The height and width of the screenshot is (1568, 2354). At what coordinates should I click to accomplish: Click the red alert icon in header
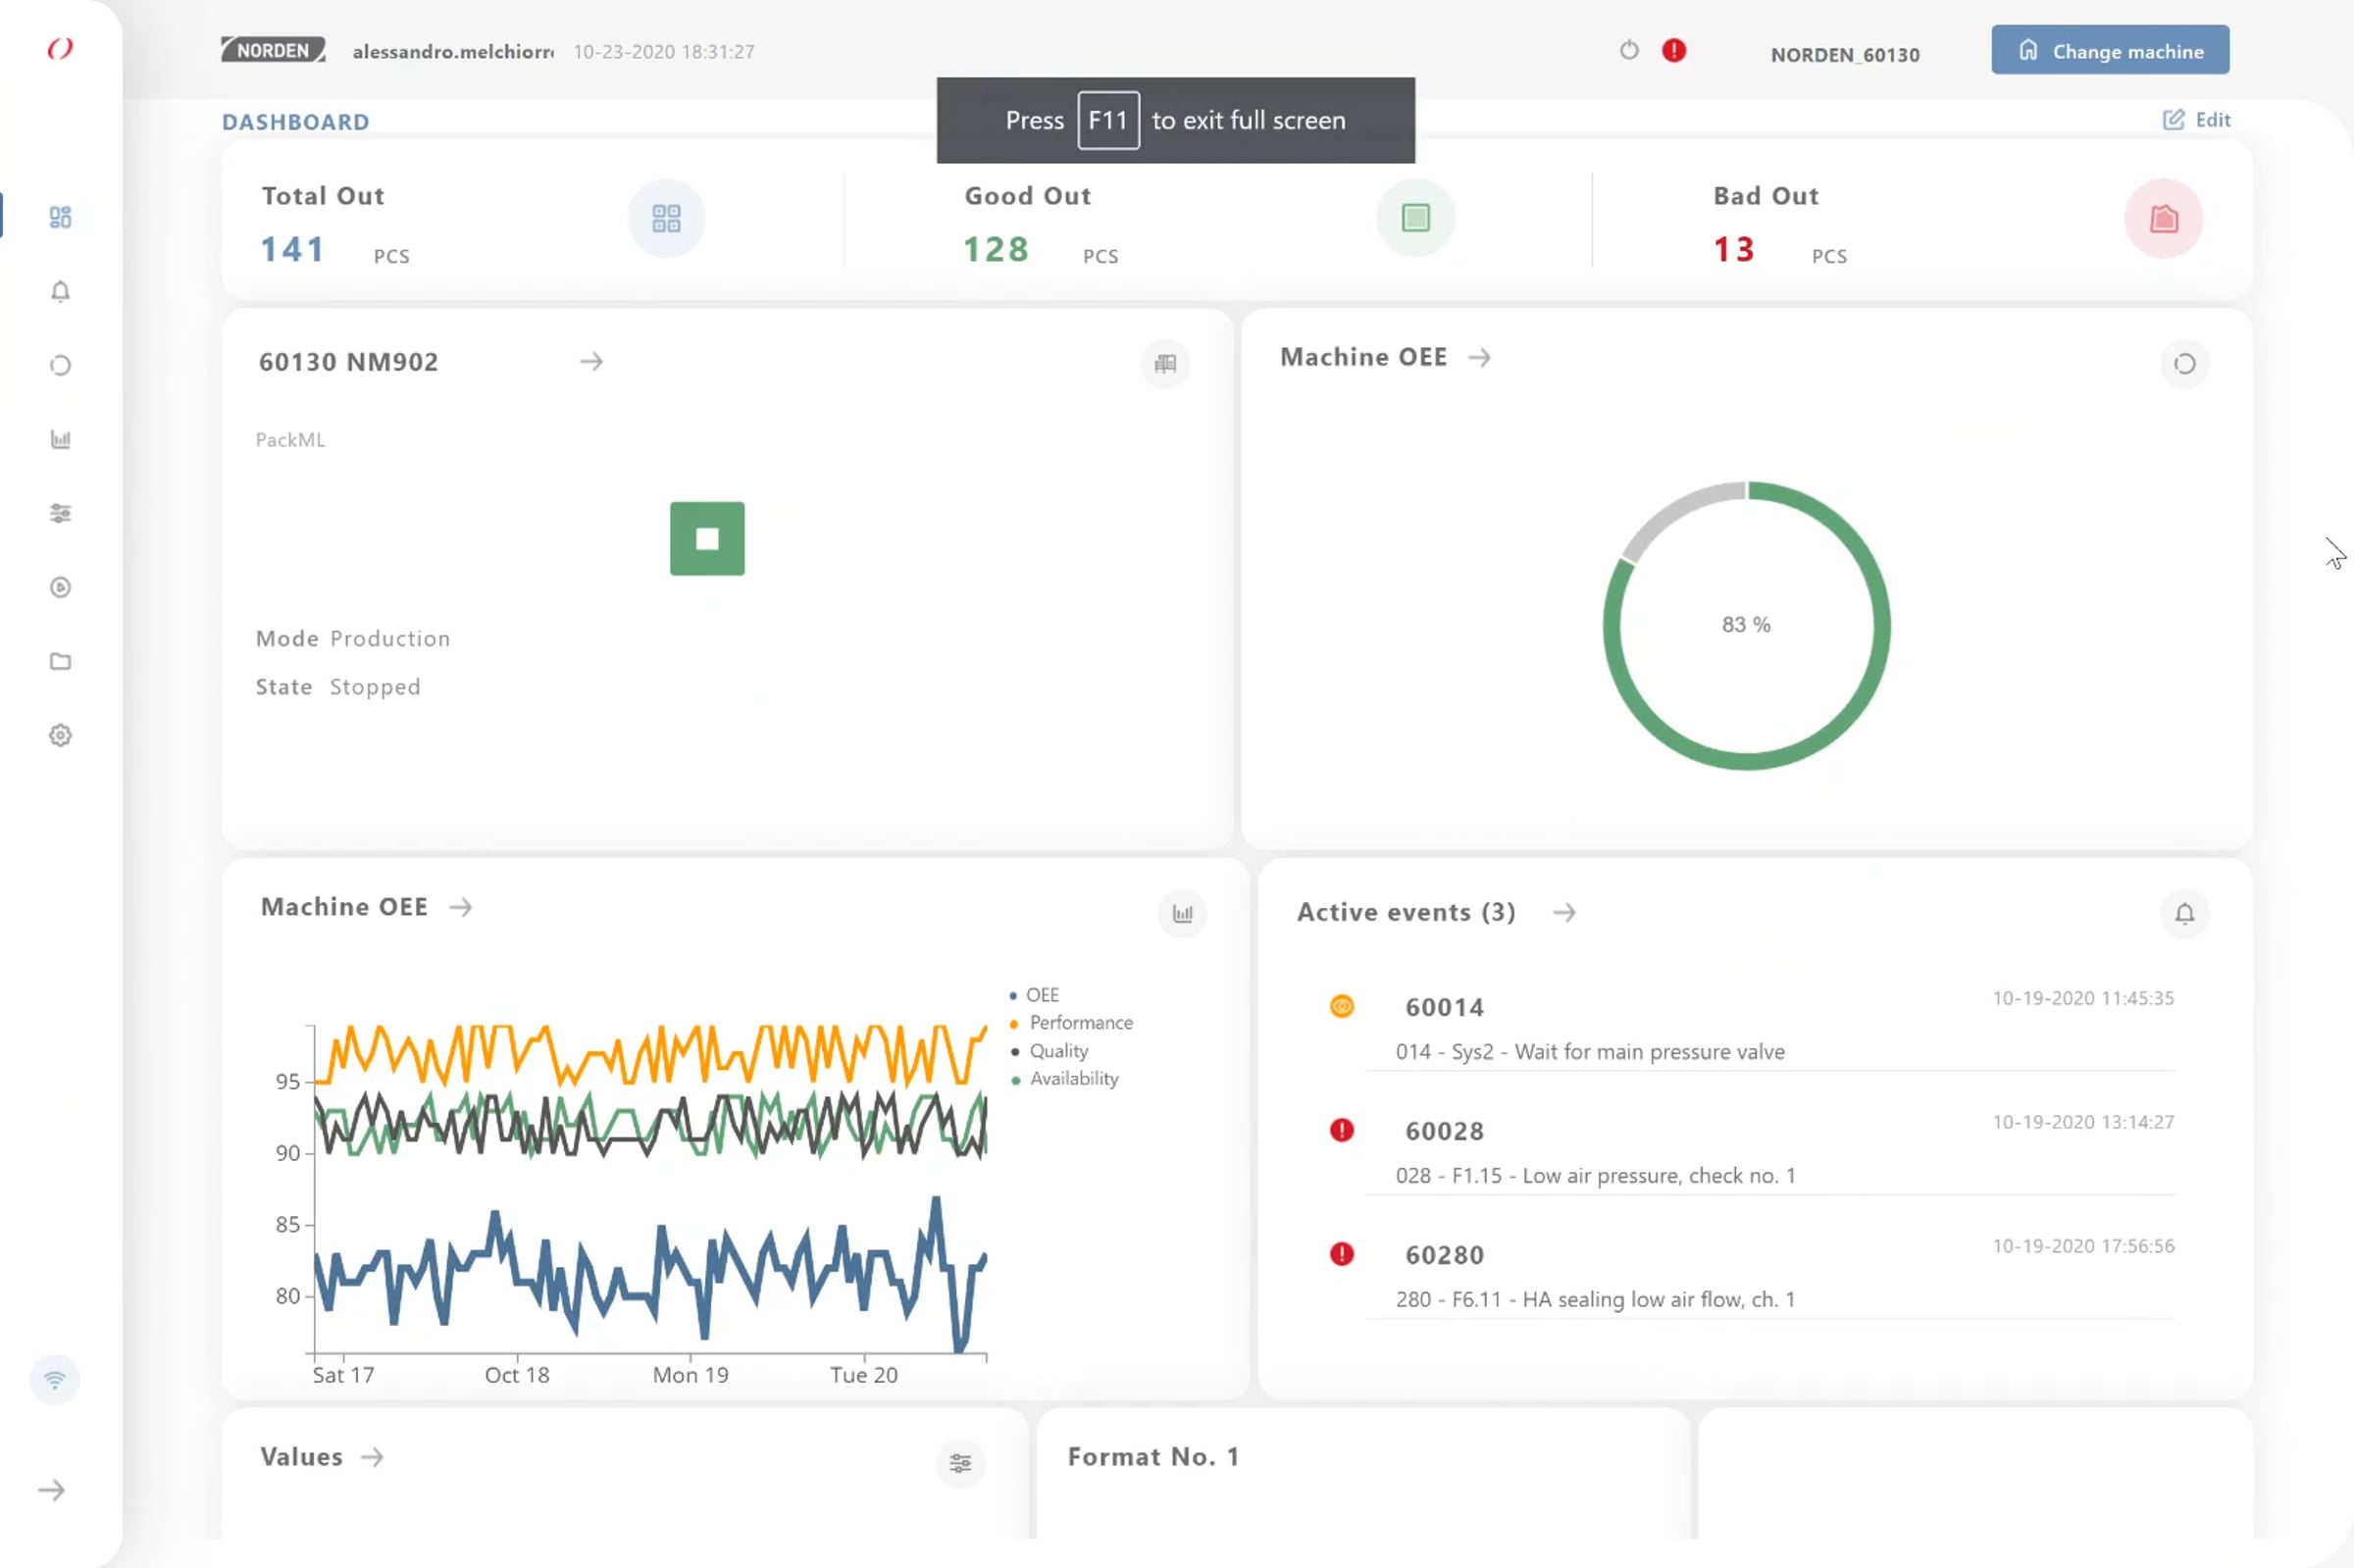click(x=1673, y=50)
